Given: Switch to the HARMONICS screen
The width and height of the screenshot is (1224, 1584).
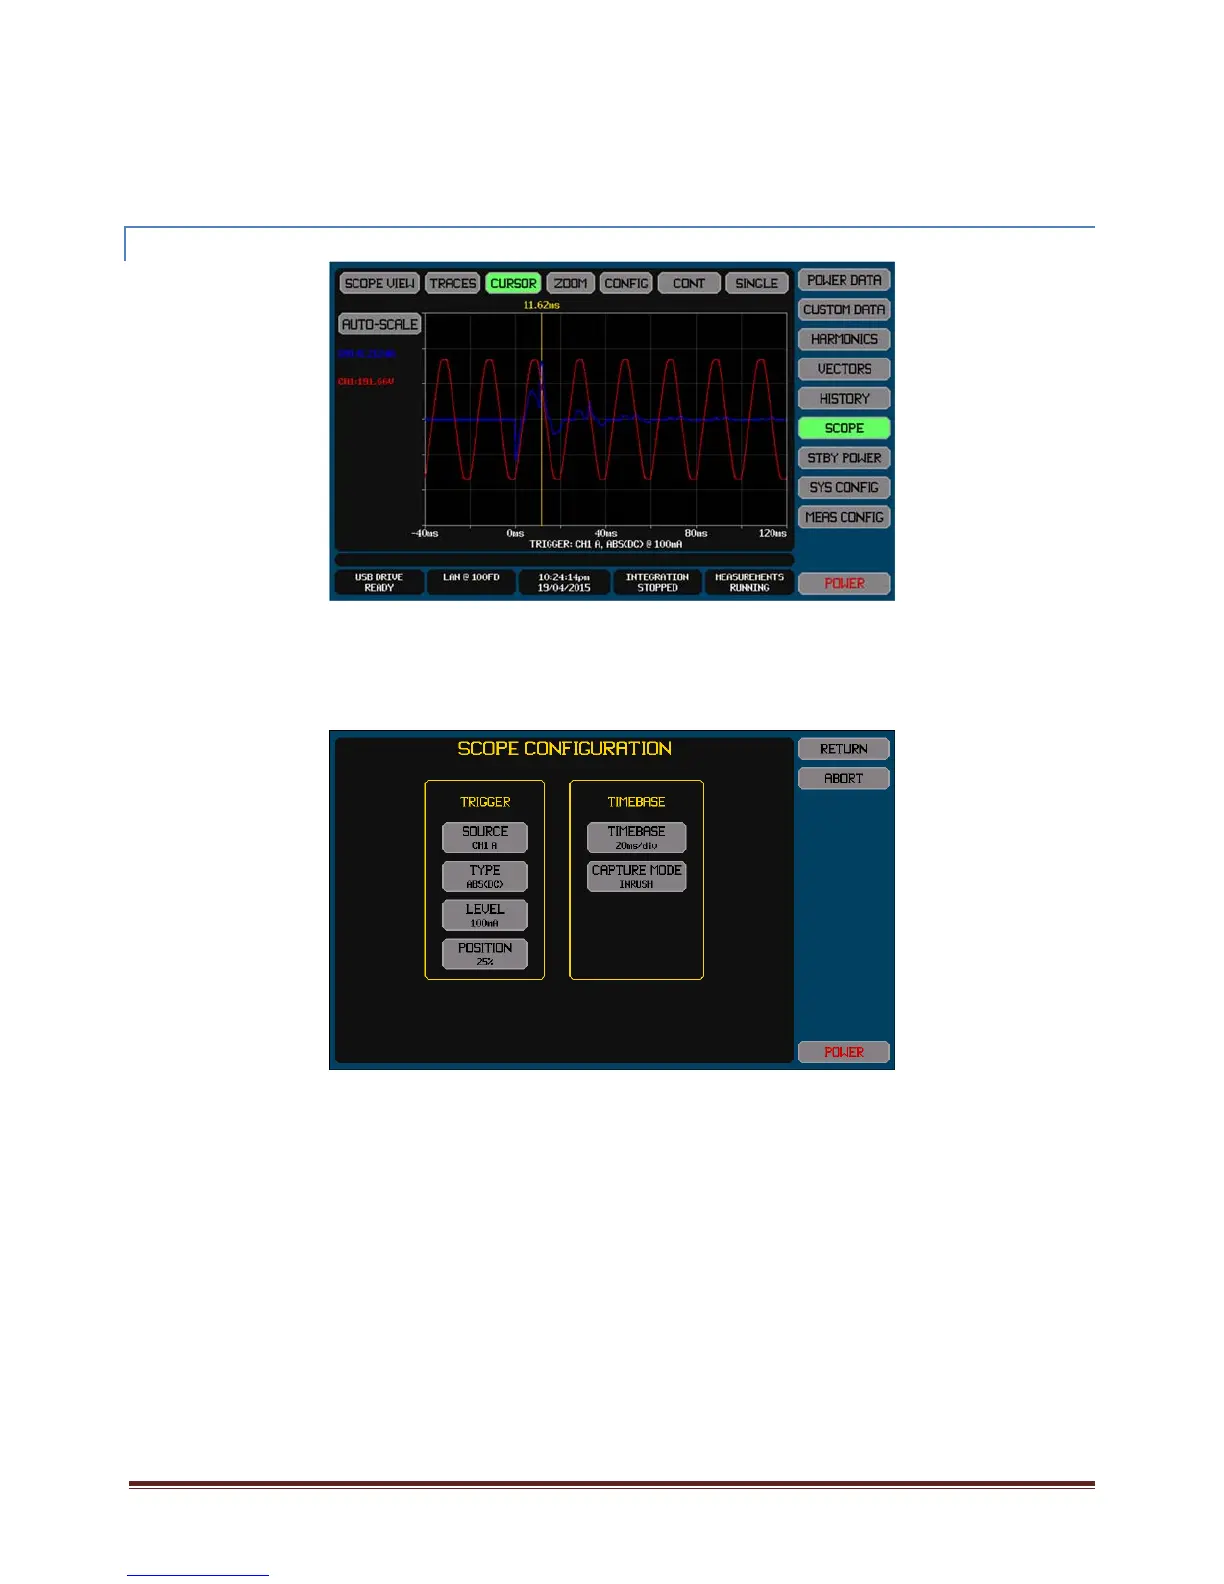Looking at the screenshot, I should 844,339.
